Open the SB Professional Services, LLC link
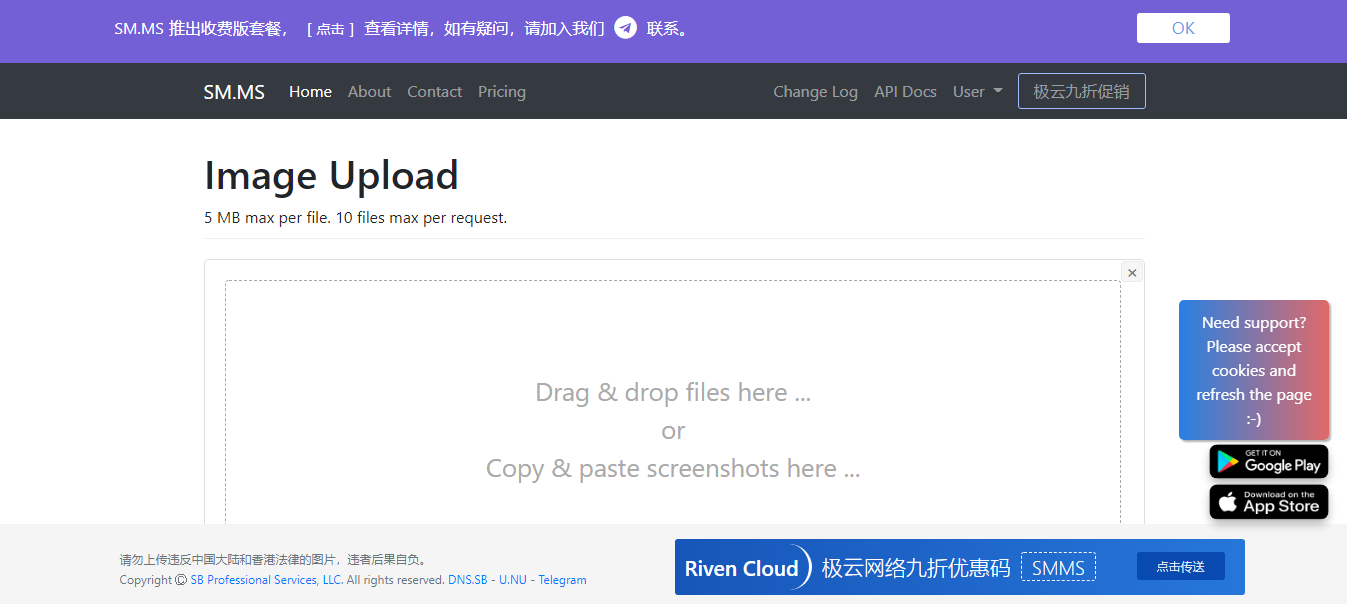 266,580
